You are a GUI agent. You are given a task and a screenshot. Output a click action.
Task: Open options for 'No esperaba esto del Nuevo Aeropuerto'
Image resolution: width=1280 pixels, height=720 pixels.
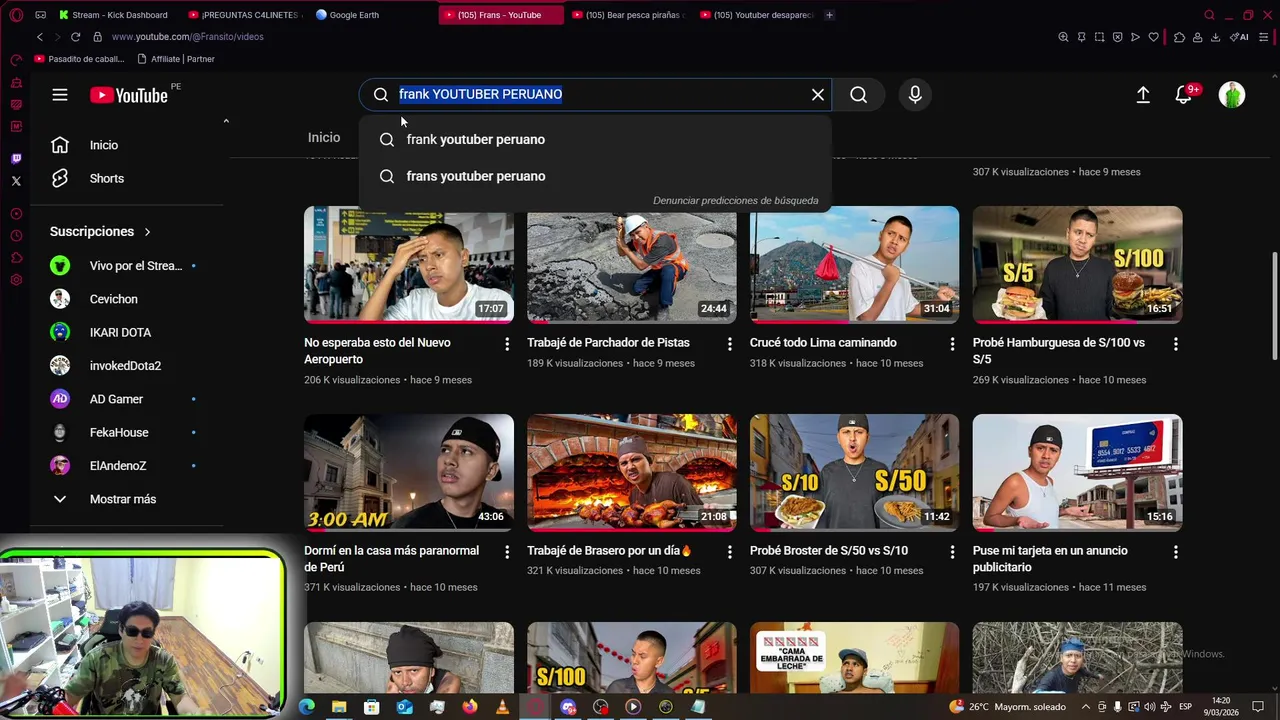(x=507, y=344)
